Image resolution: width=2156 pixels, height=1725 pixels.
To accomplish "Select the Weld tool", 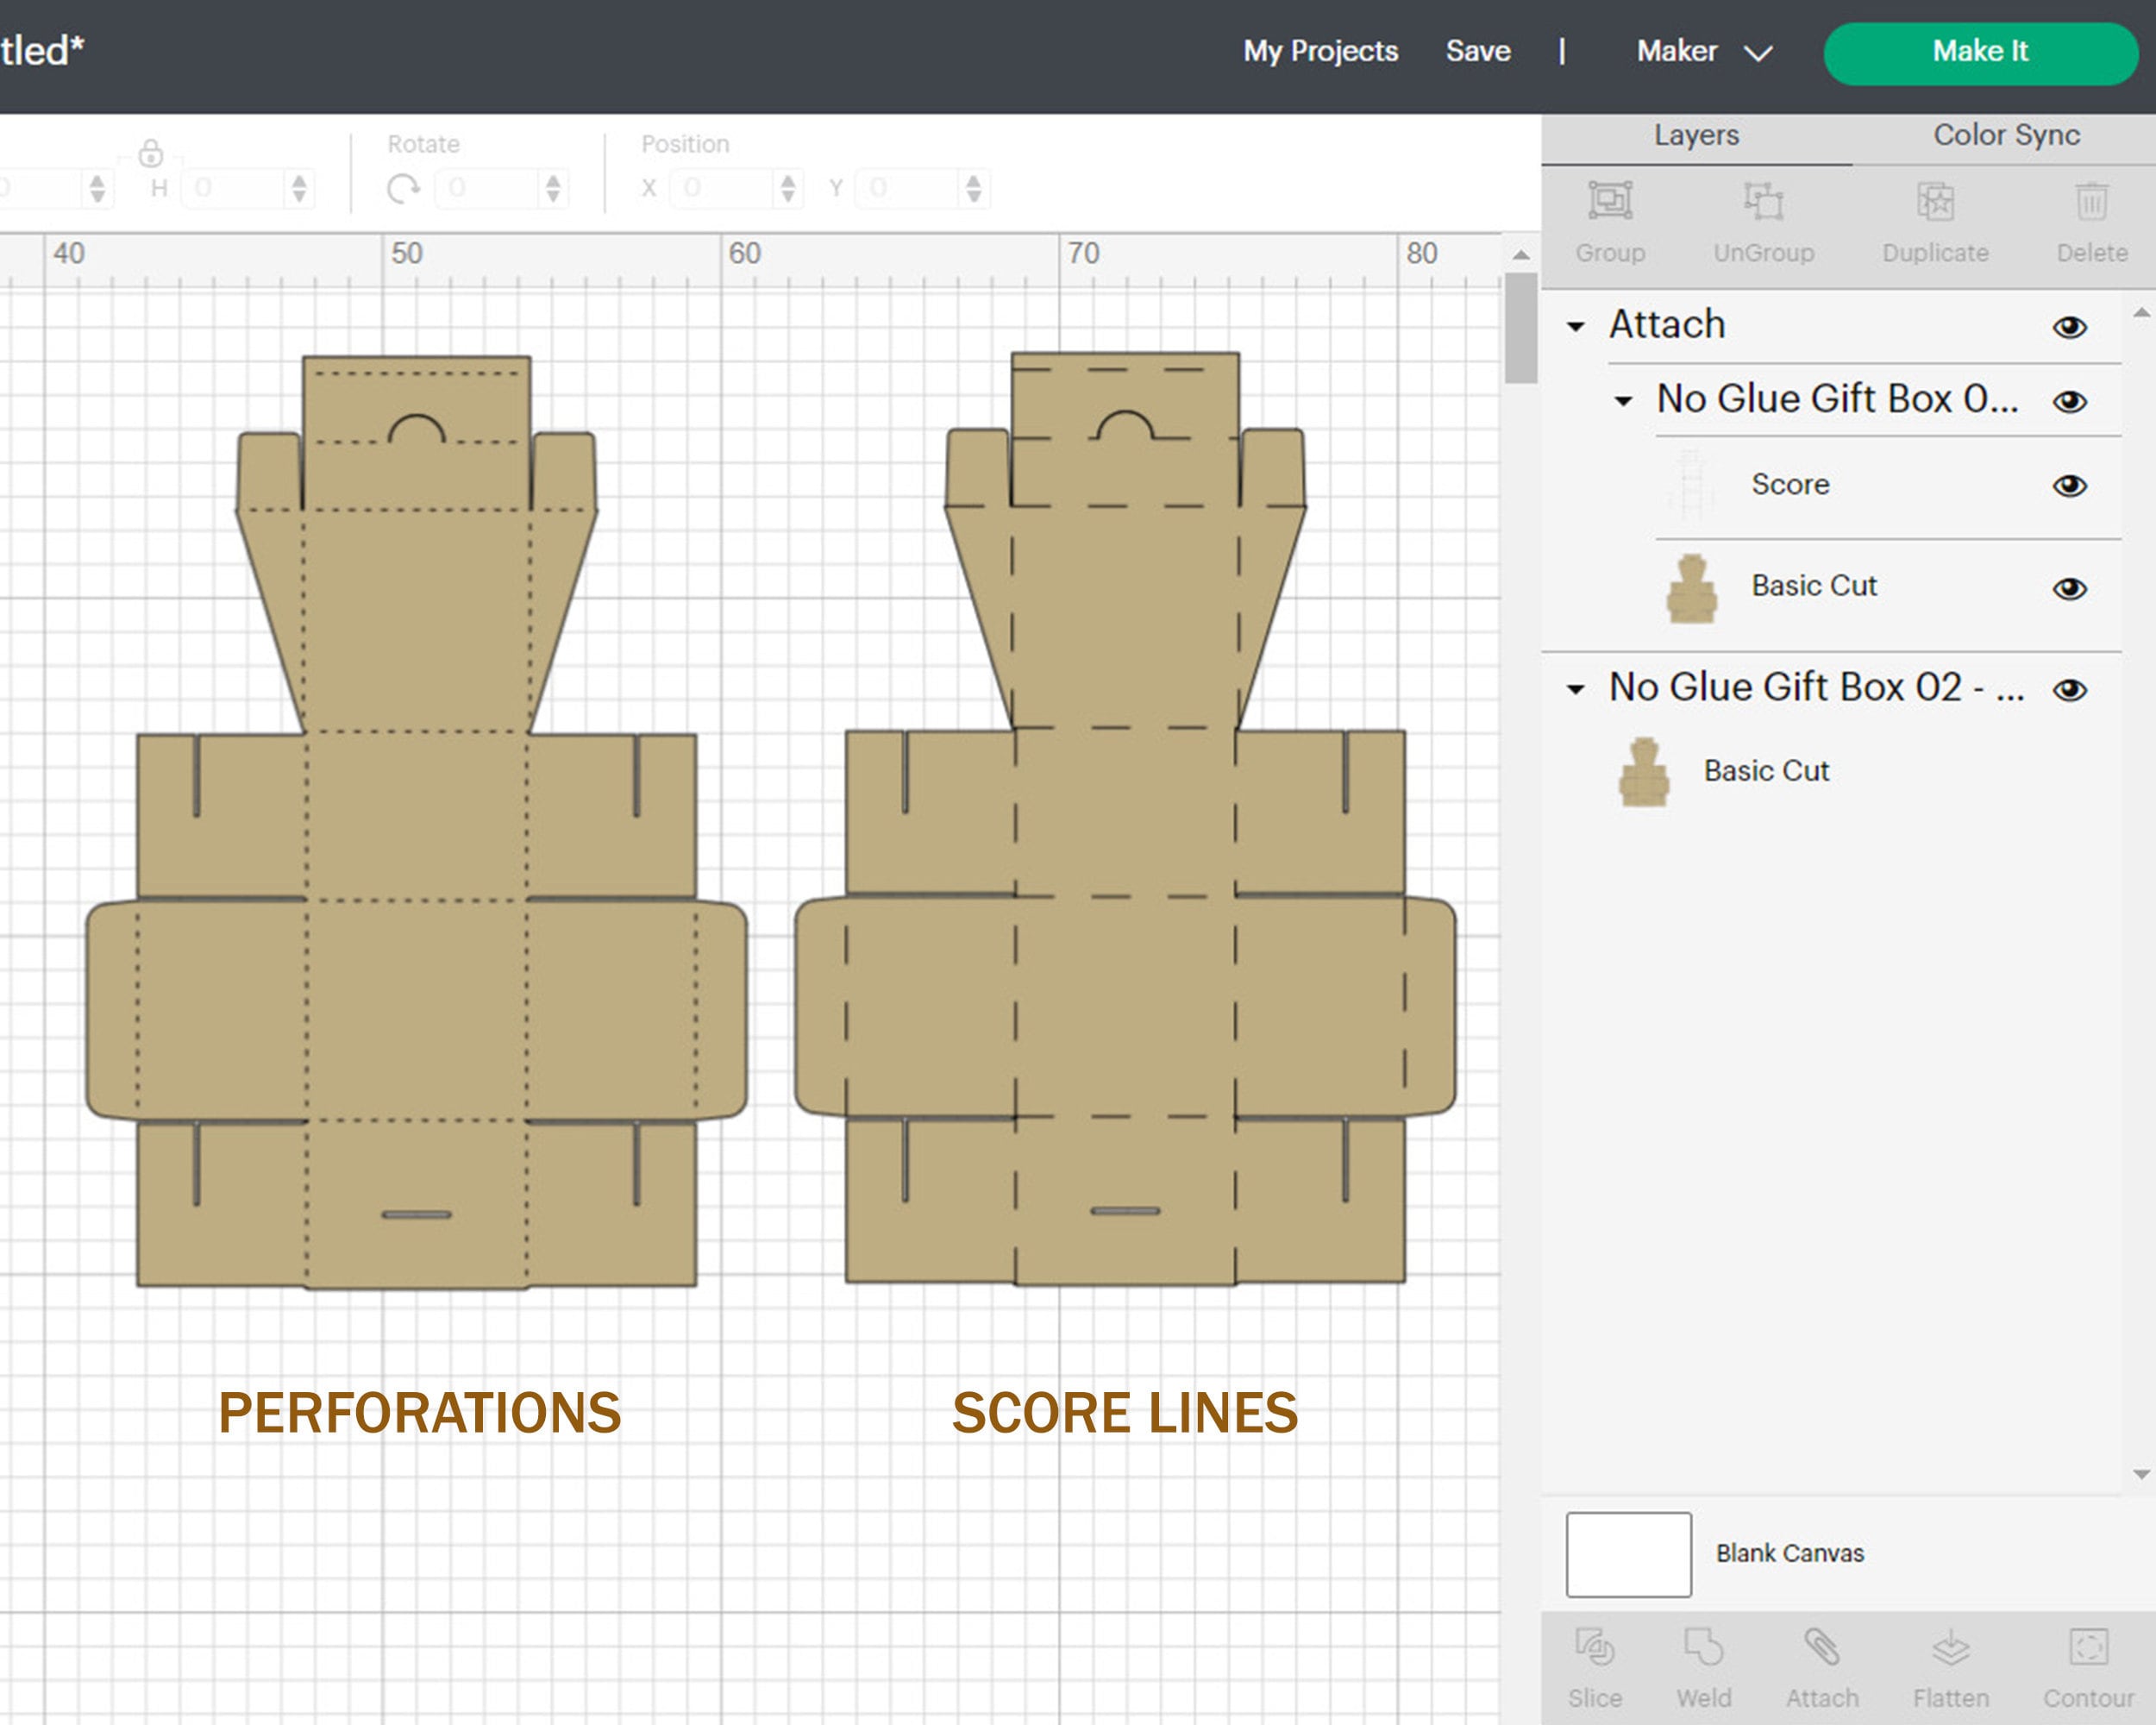I will 1704,1647.
